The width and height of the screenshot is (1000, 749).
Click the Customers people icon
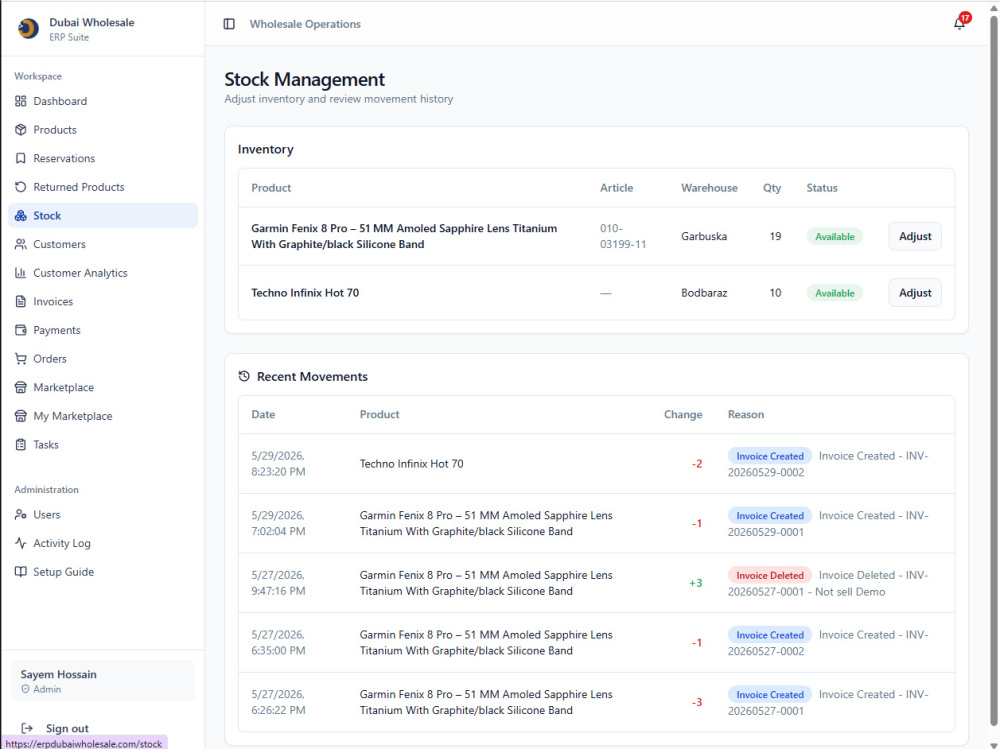click(21, 244)
